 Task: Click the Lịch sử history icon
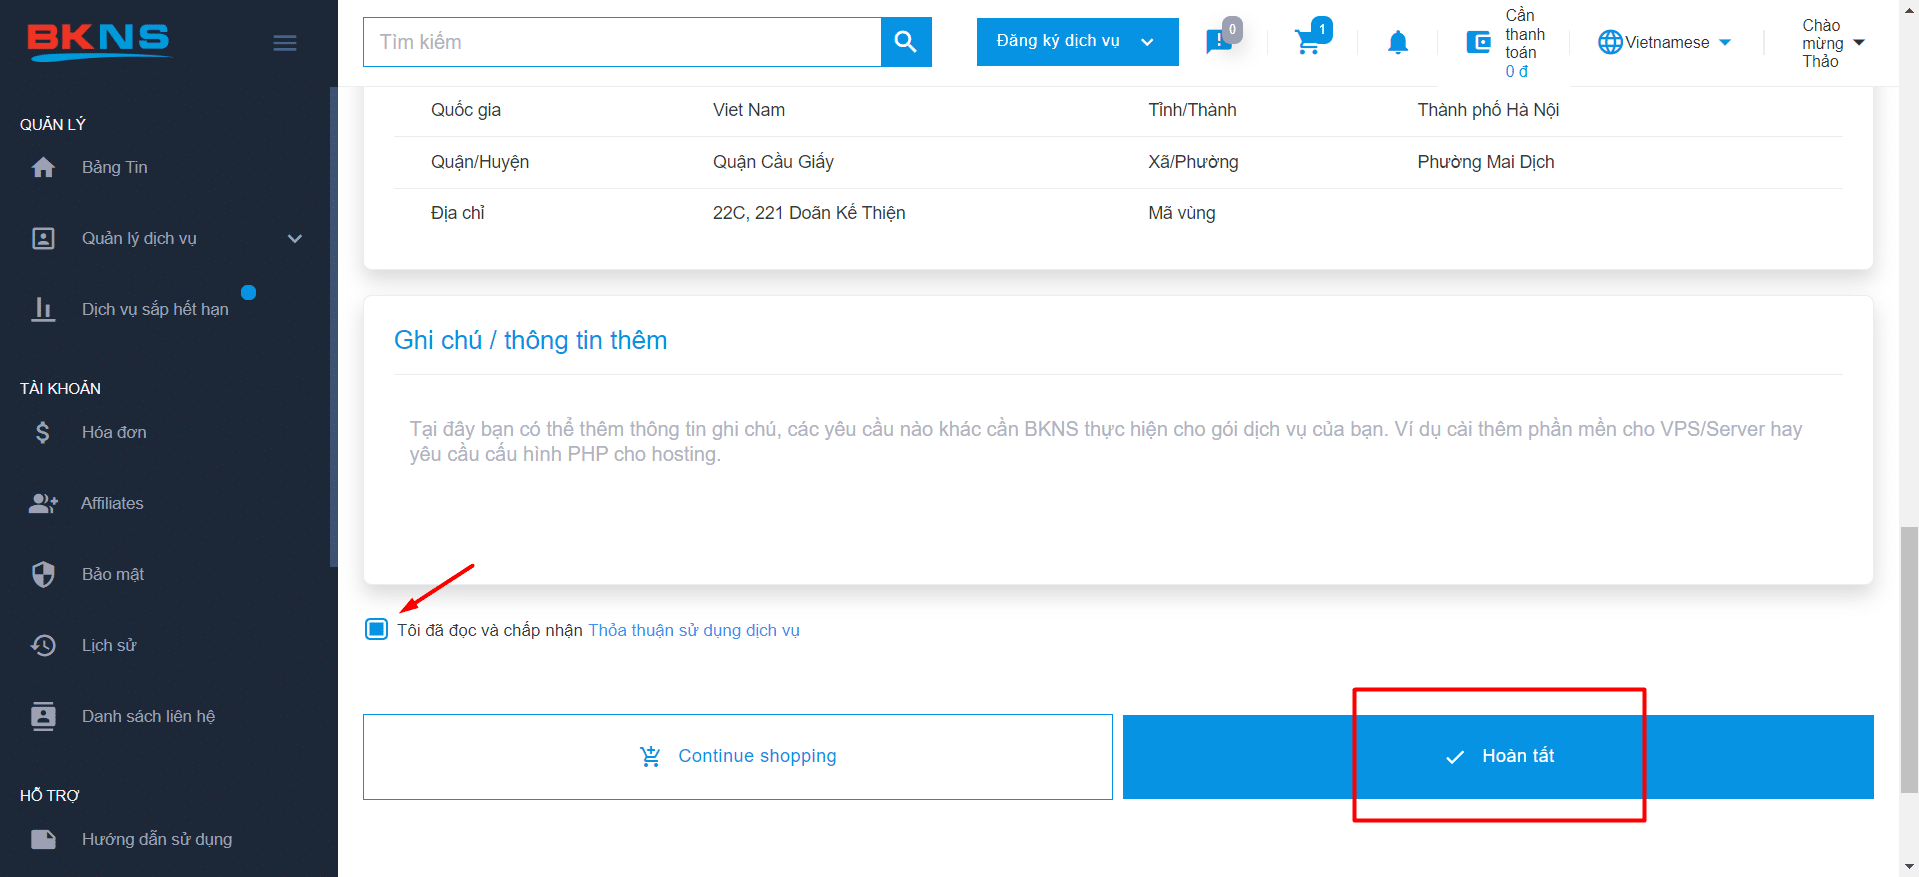(43, 645)
